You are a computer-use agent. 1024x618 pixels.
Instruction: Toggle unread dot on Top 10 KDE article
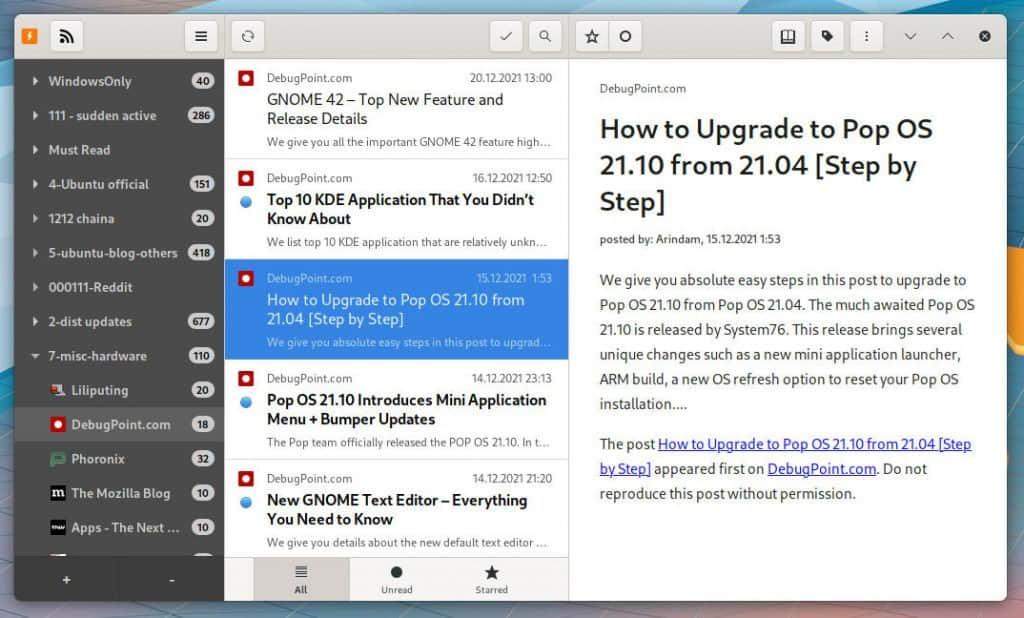[246, 201]
